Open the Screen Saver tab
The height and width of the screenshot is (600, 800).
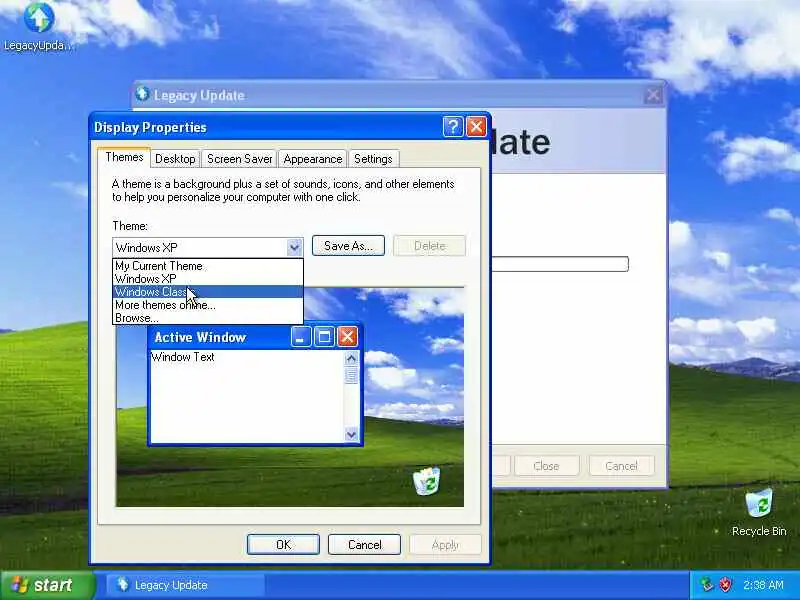(x=239, y=159)
